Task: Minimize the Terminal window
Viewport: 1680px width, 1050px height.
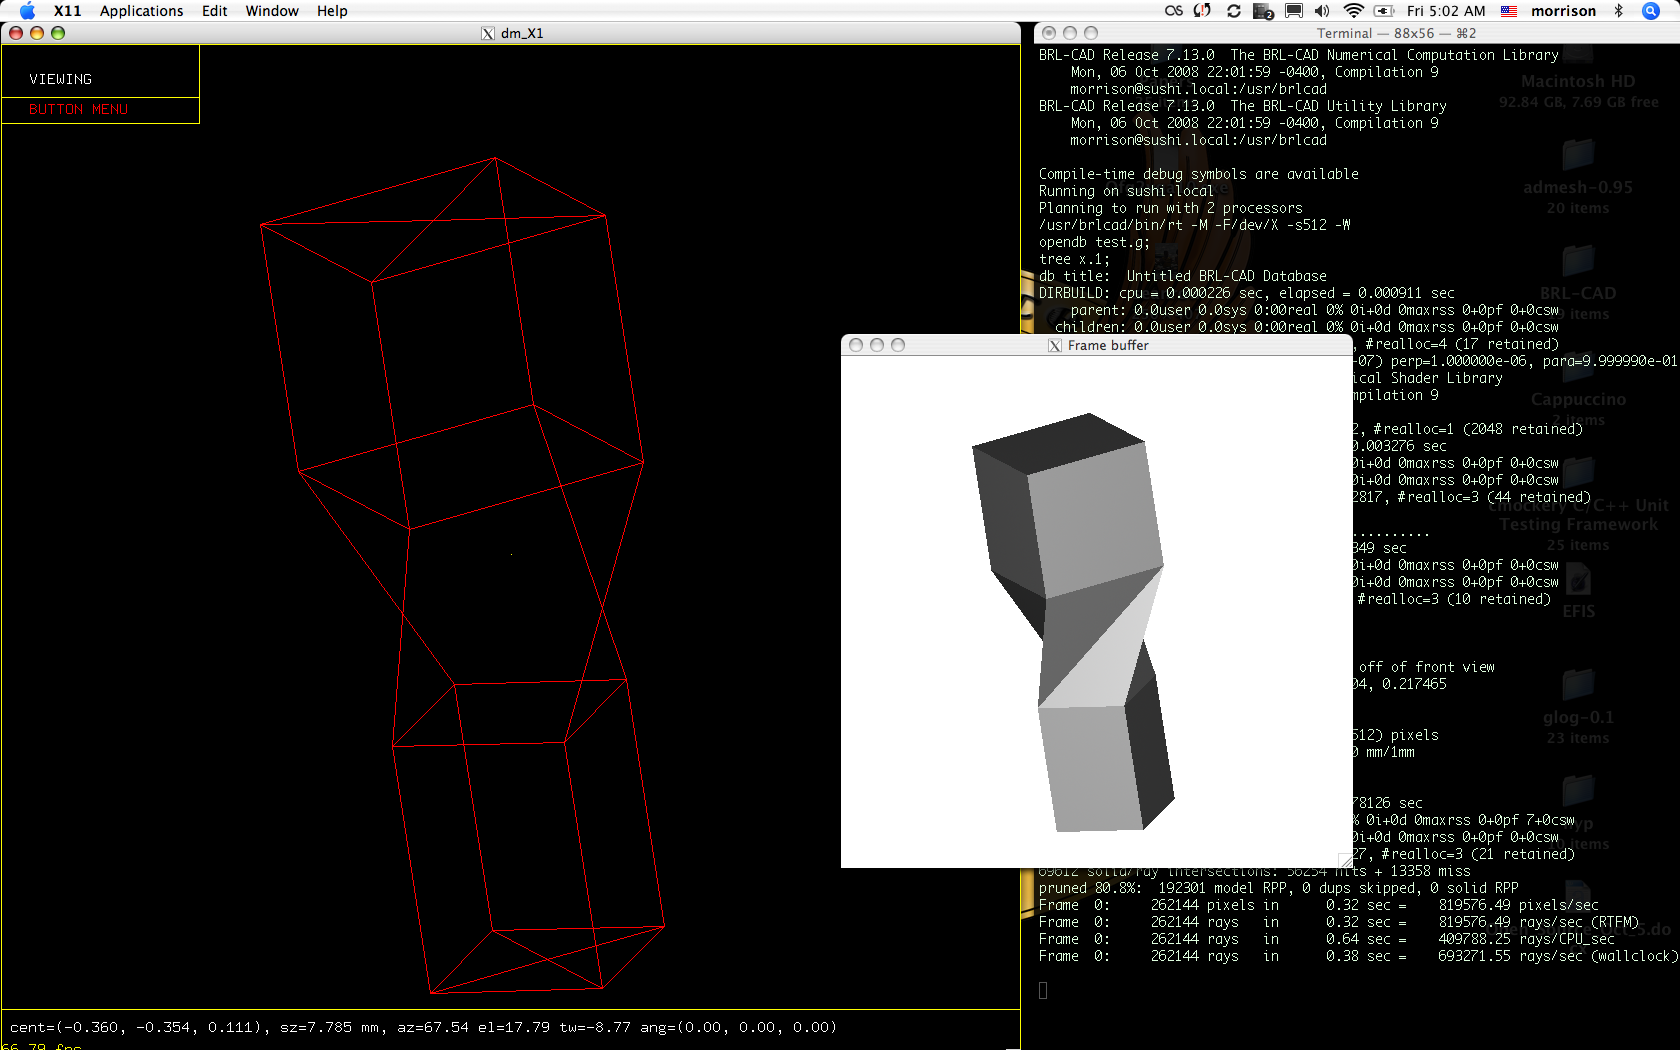Action: pyautogui.click(x=1070, y=33)
